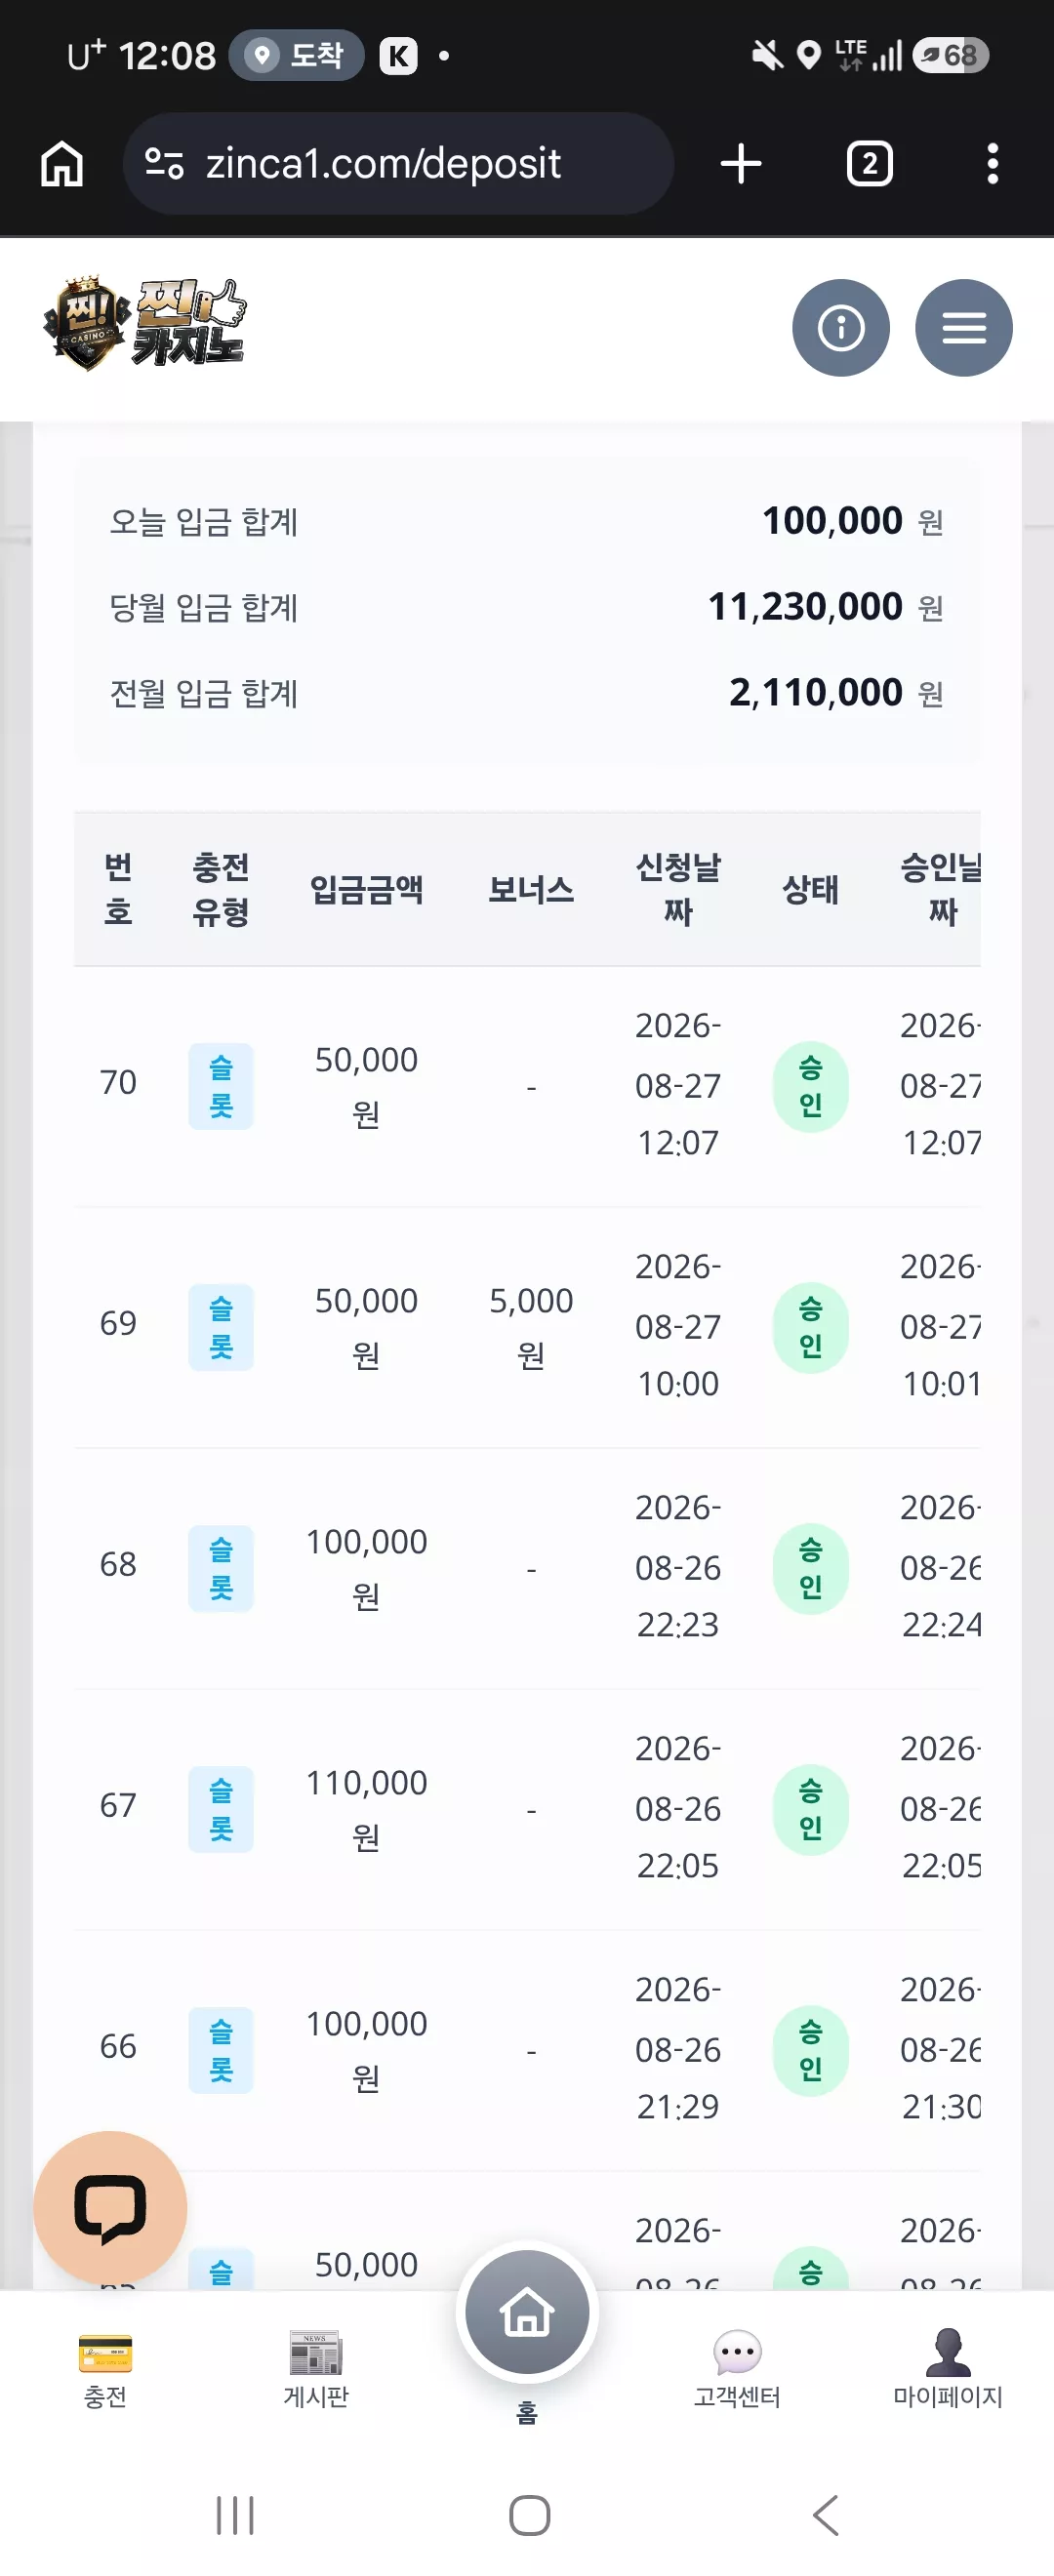Tap the info circle icon

pos(841,328)
